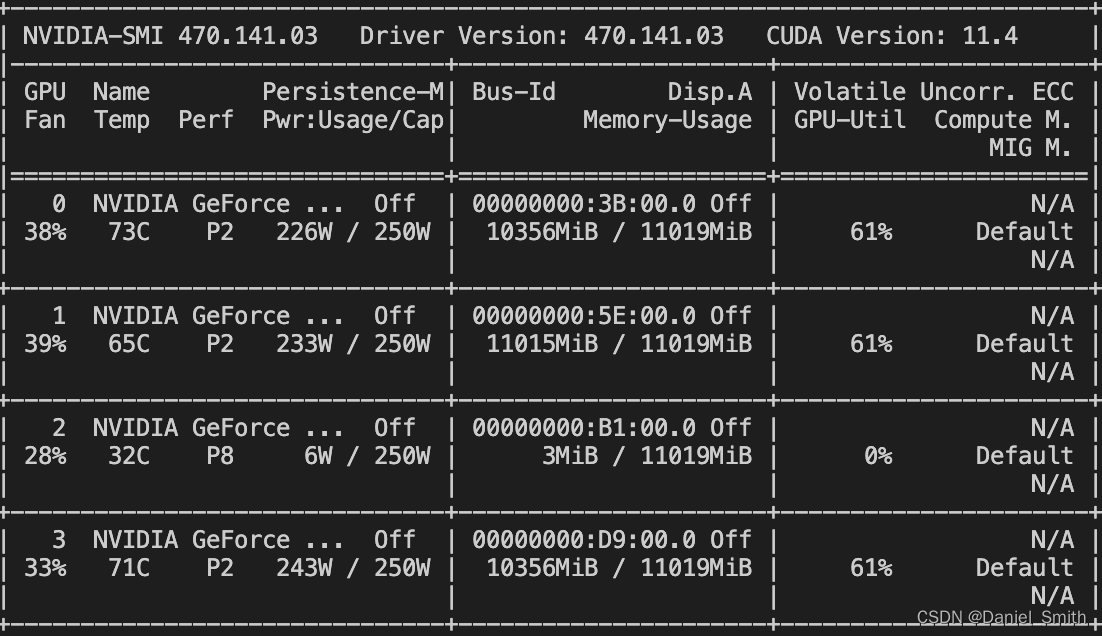
Task: Click GPU 1's NVIDIA GeForce name
Action: pyautogui.click(x=218, y=316)
